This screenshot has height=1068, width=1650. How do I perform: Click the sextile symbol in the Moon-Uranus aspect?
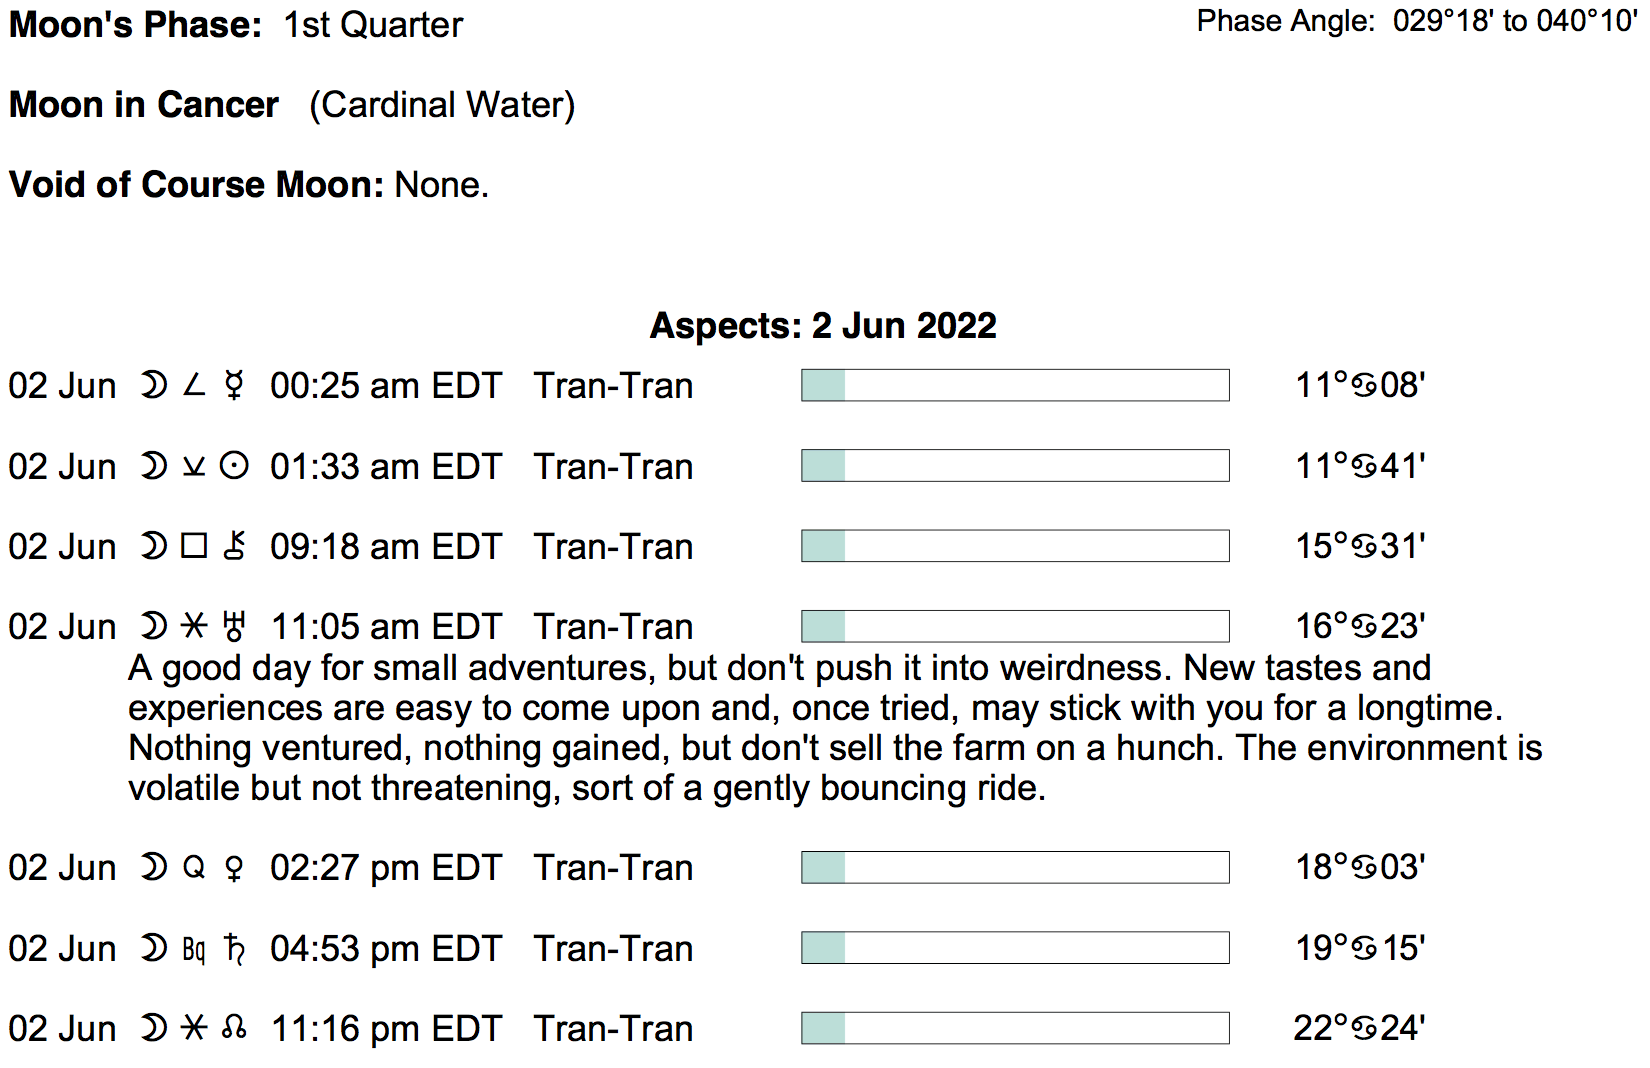coord(194,626)
